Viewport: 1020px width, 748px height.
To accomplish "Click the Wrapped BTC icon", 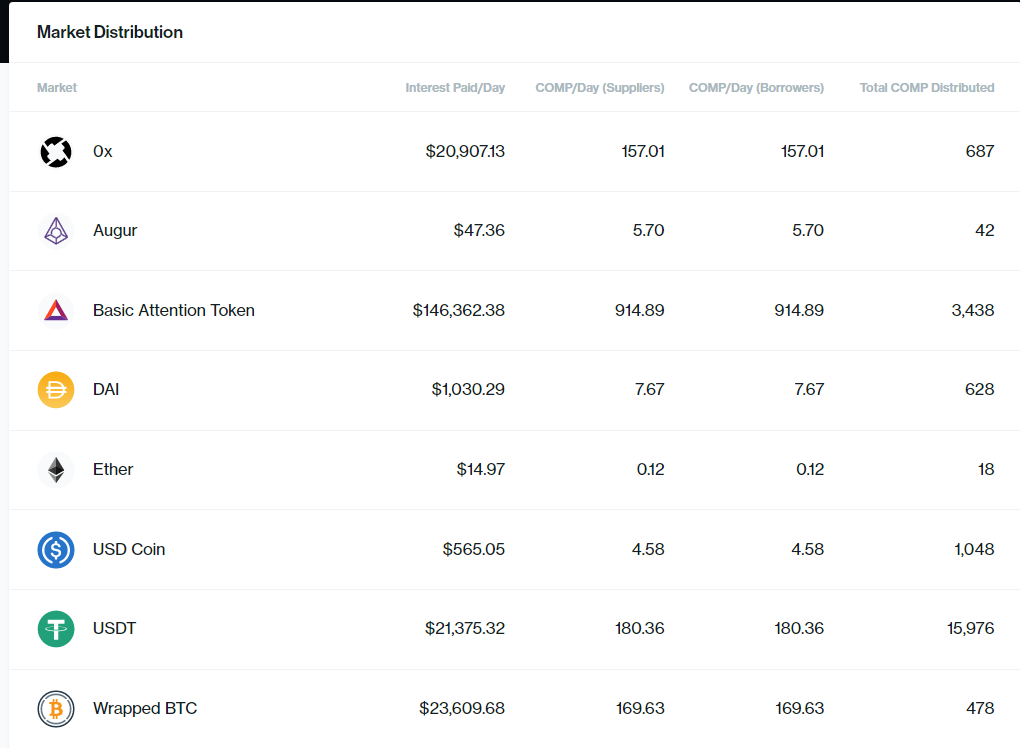I will point(56,708).
